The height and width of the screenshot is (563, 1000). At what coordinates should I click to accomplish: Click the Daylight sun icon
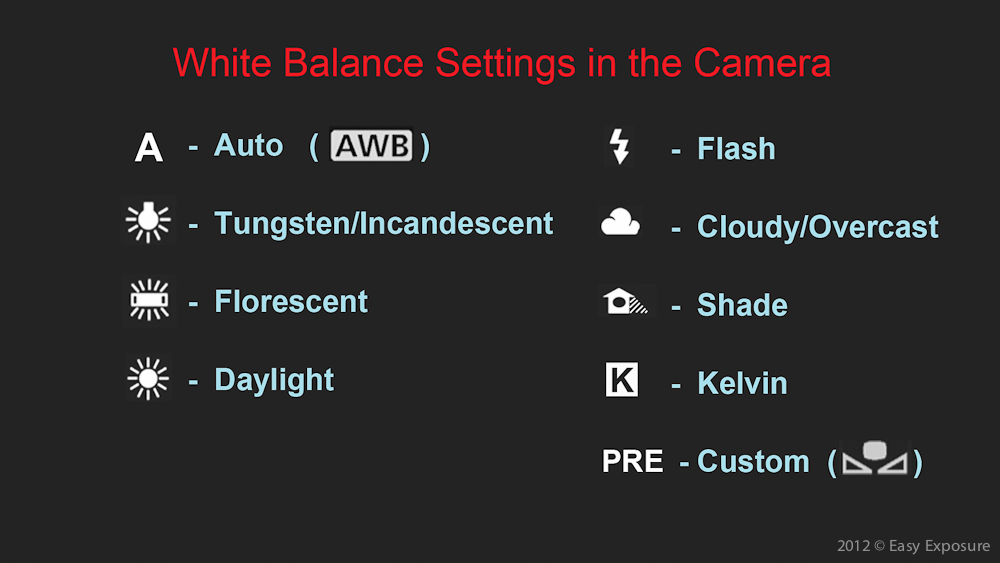(x=148, y=379)
